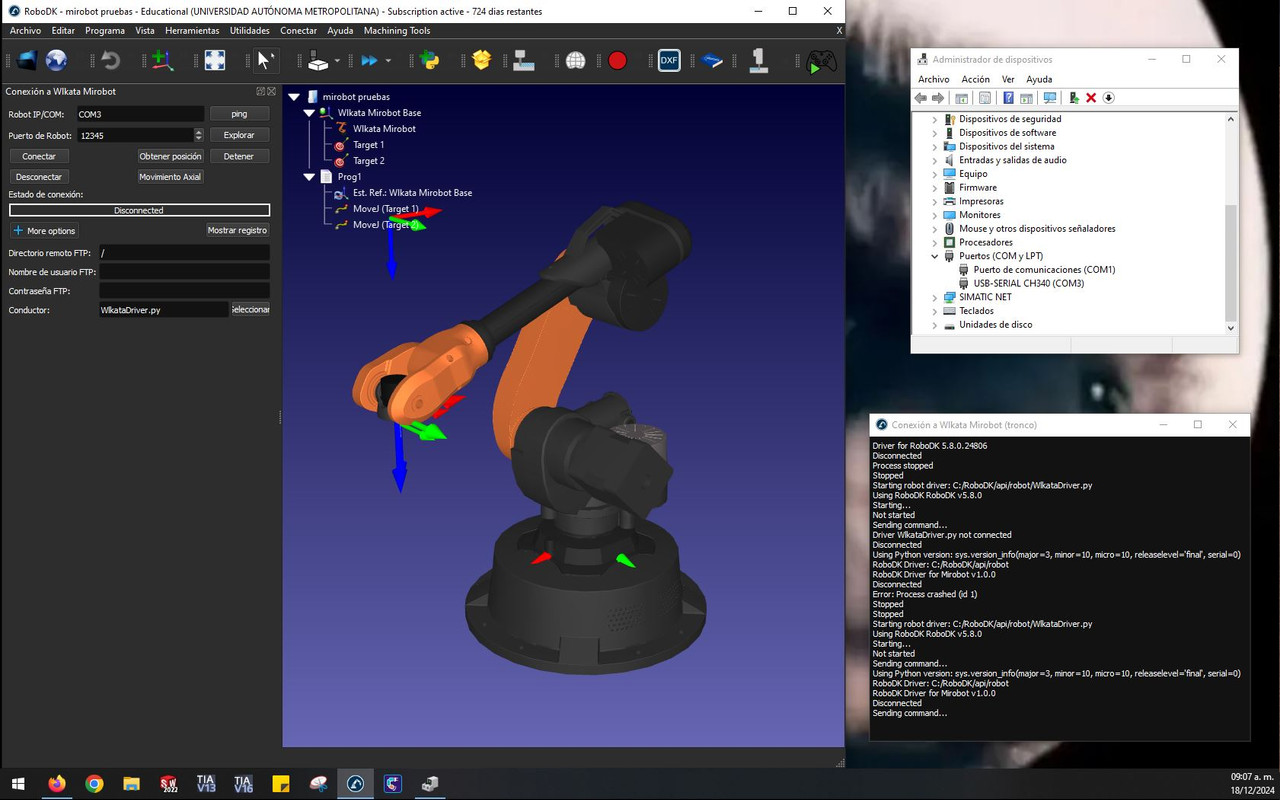The height and width of the screenshot is (800, 1280).
Task: Open the Machining Tools menu
Action: pos(397,31)
